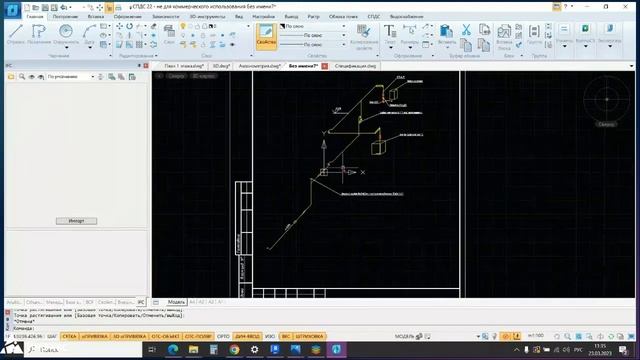Open File Explorer from the taskbar
640x360 pixels.
pos(193,350)
